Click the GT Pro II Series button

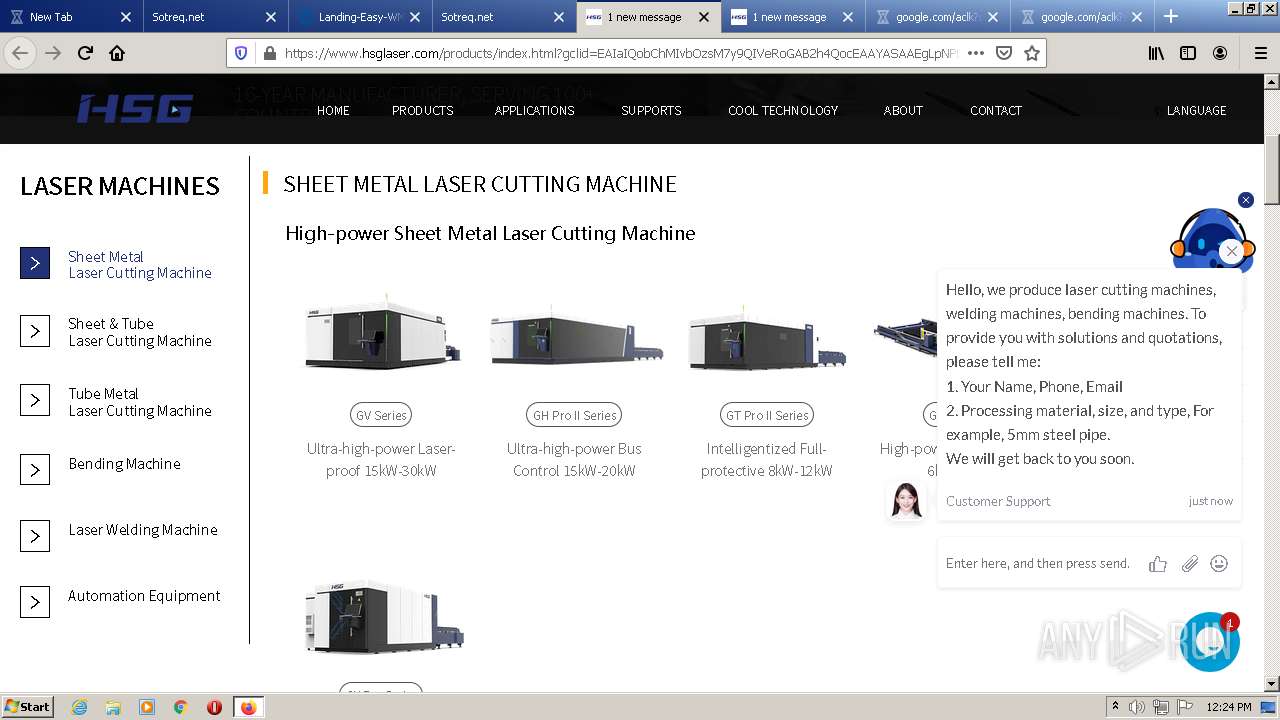click(767, 415)
